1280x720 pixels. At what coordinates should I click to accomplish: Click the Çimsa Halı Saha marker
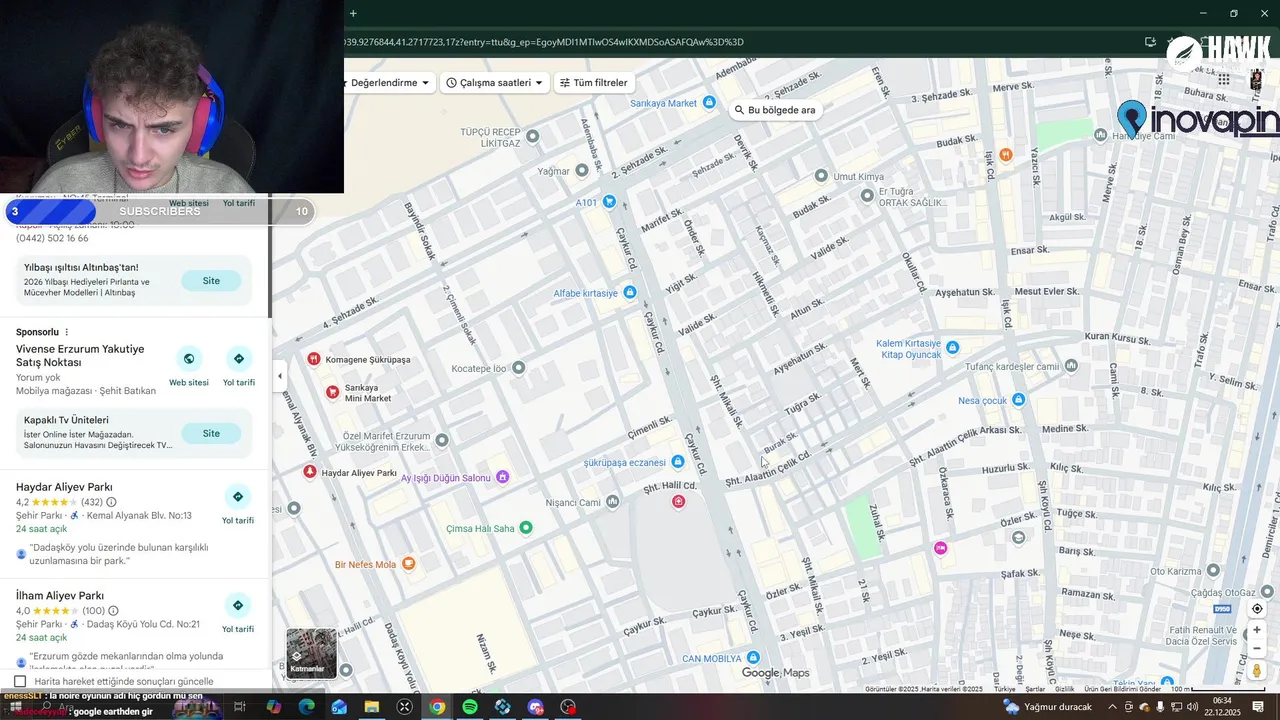coord(526,528)
